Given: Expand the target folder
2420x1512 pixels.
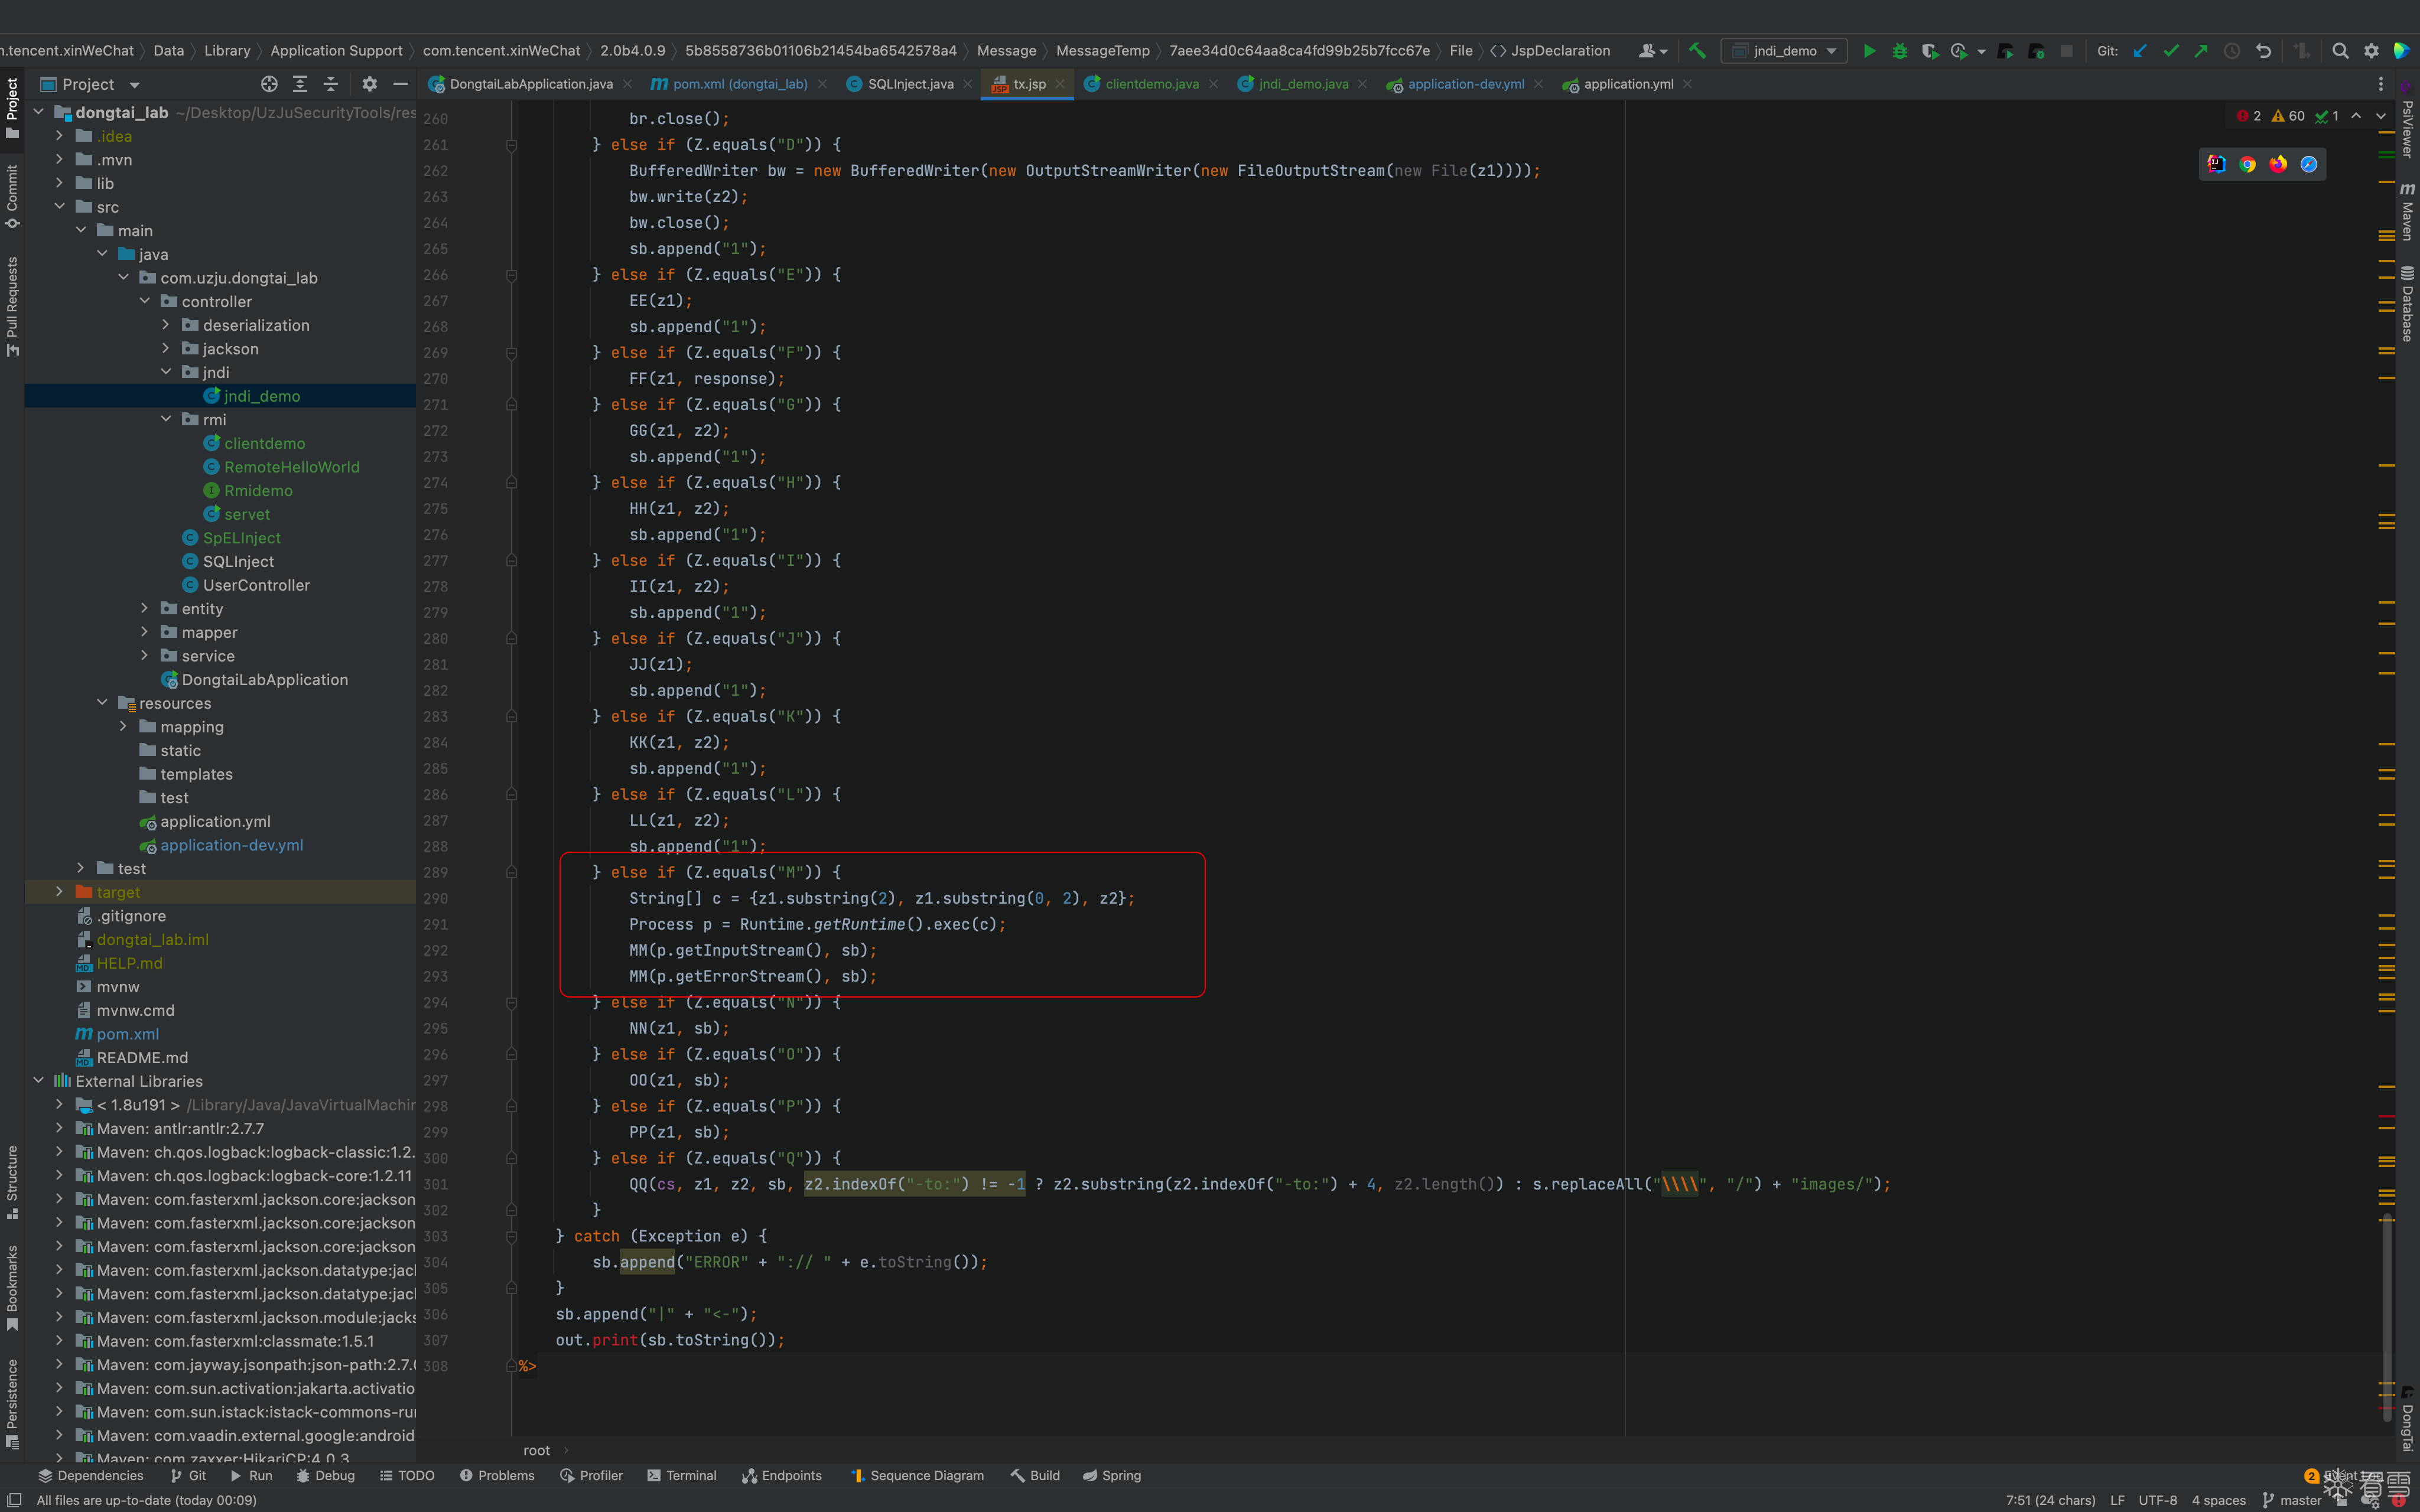Looking at the screenshot, I should pos(59,892).
